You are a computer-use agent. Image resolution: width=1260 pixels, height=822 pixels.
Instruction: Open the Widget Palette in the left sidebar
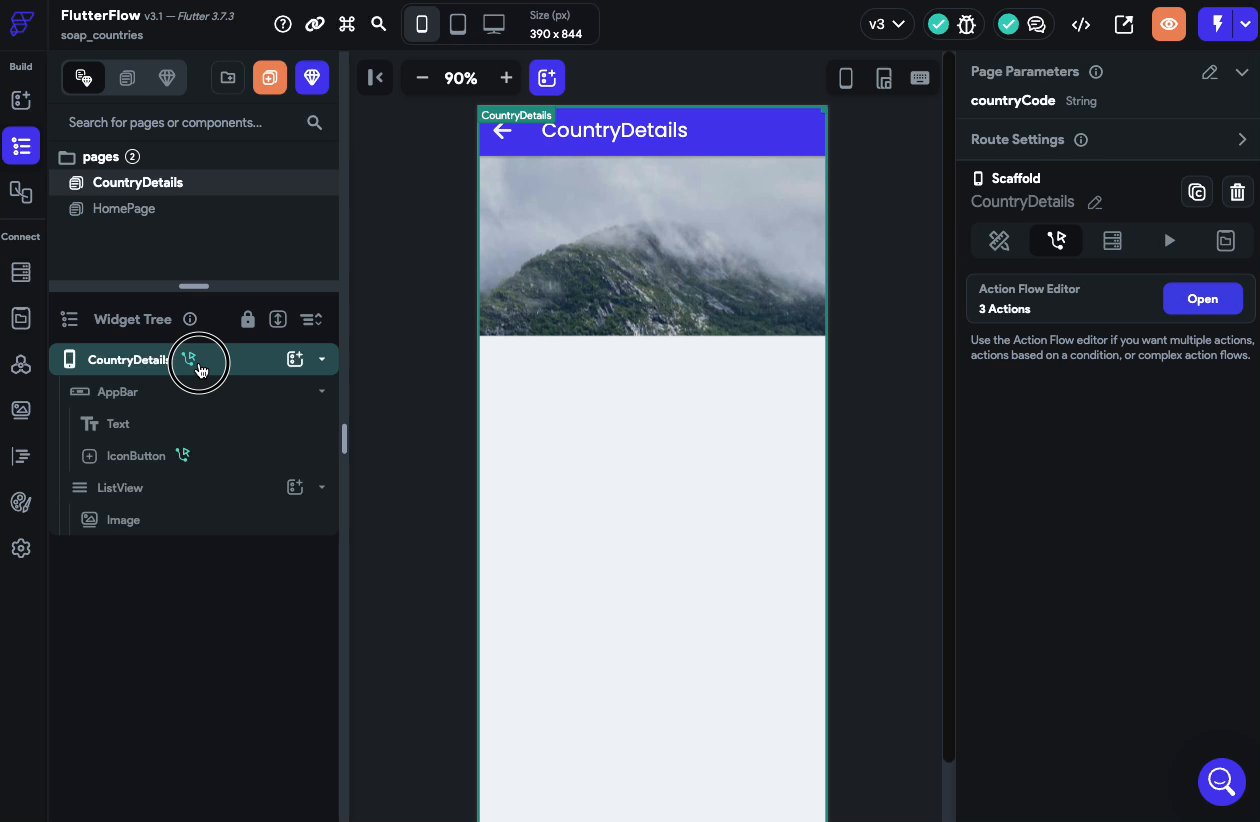21,100
